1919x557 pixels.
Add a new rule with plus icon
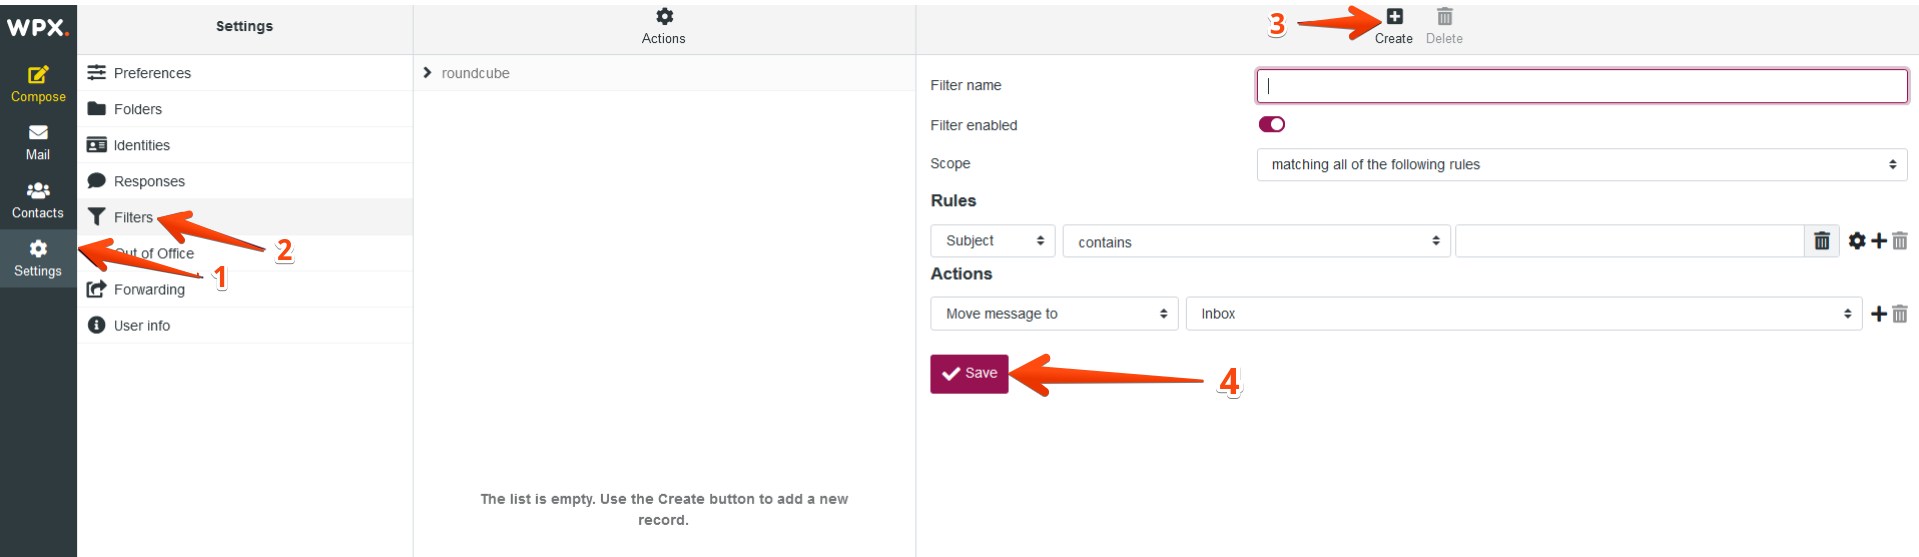(x=1879, y=241)
